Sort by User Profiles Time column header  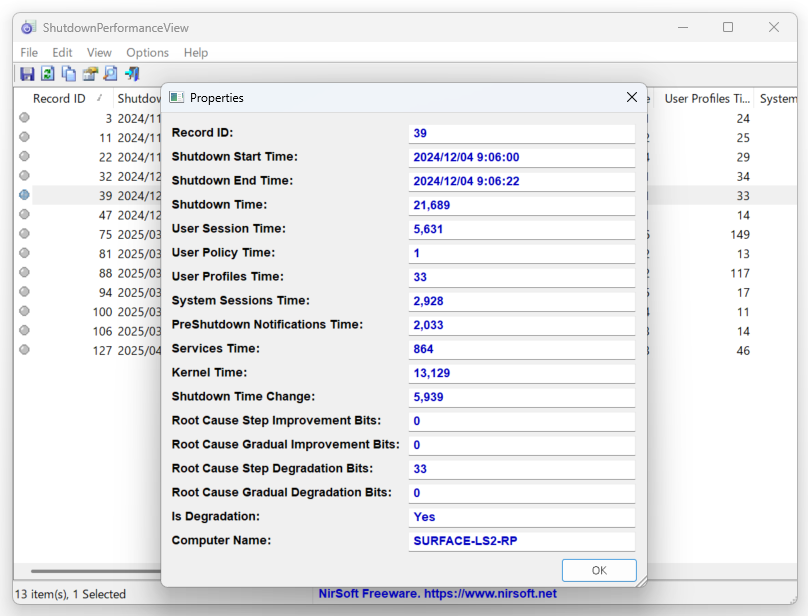tap(706, 98)
